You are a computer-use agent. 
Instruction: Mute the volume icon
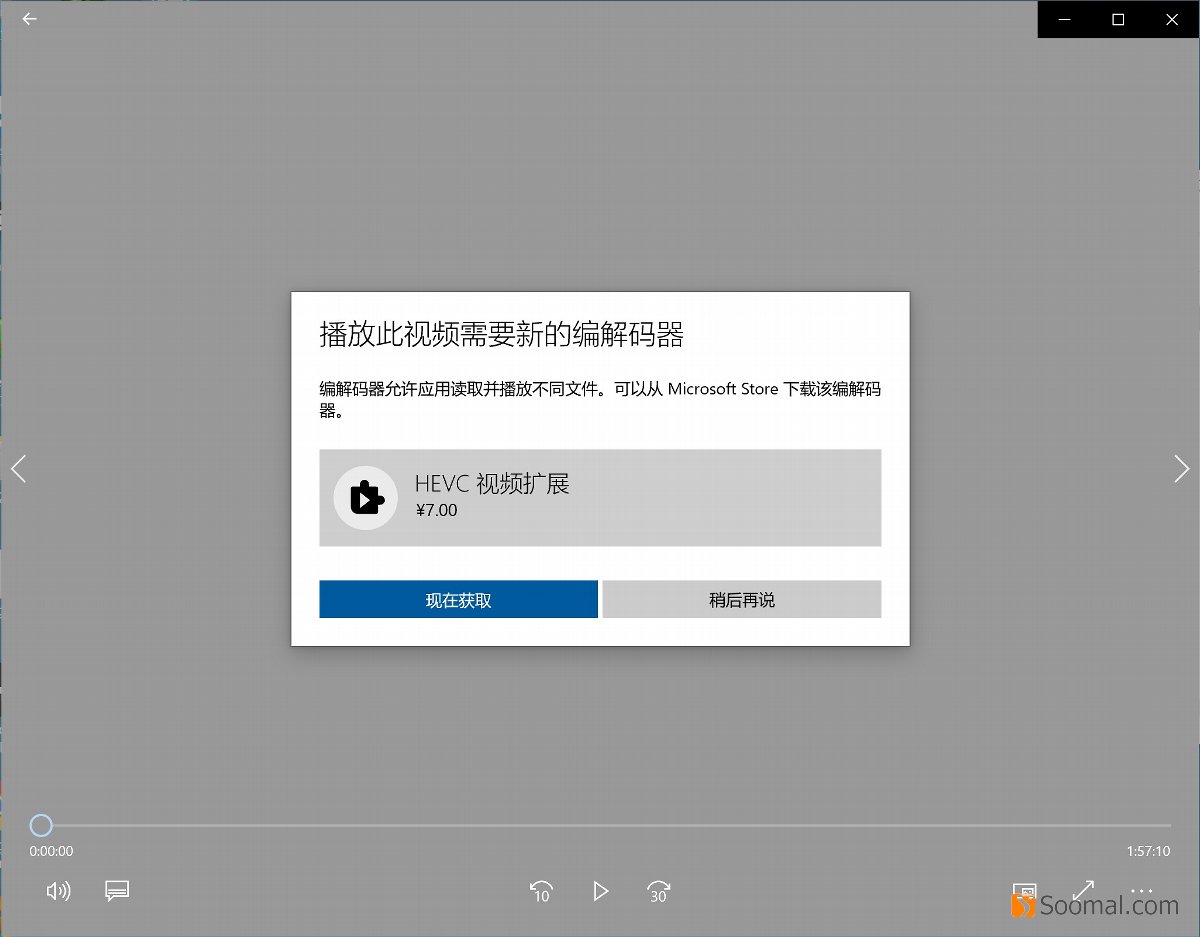(x=59, y=891)
